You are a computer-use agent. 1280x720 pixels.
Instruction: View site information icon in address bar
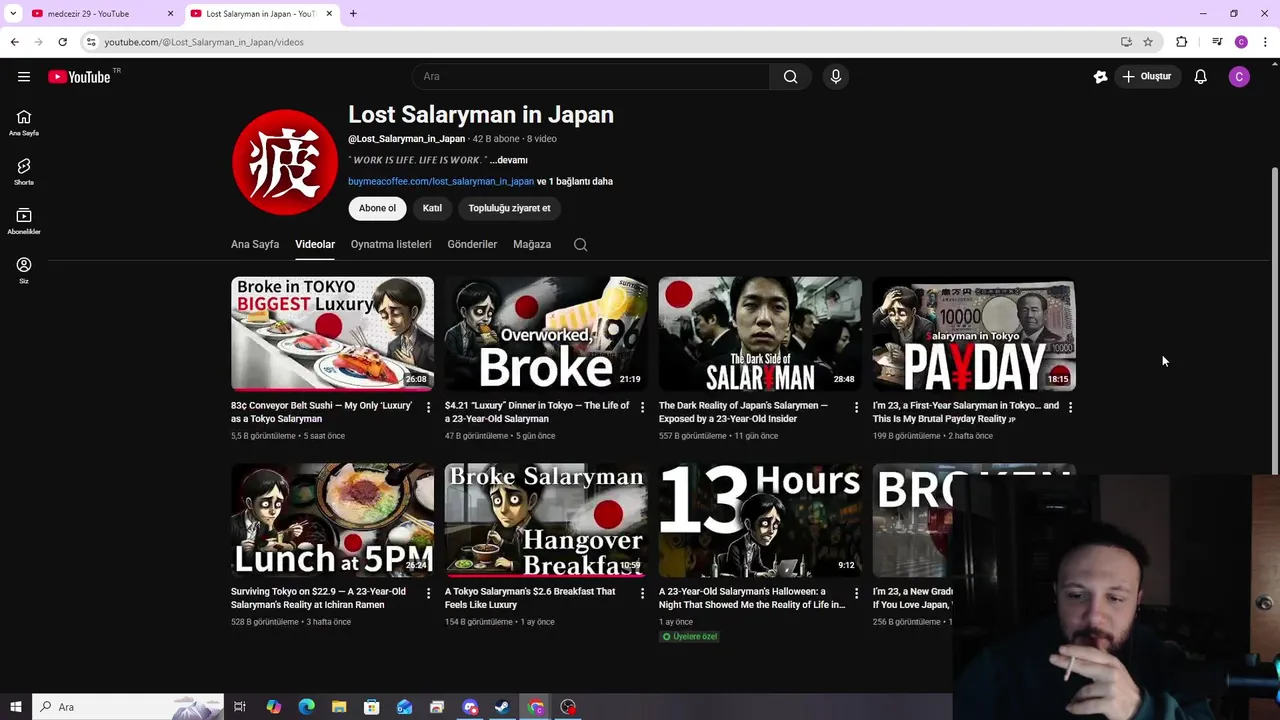[91, 42]
